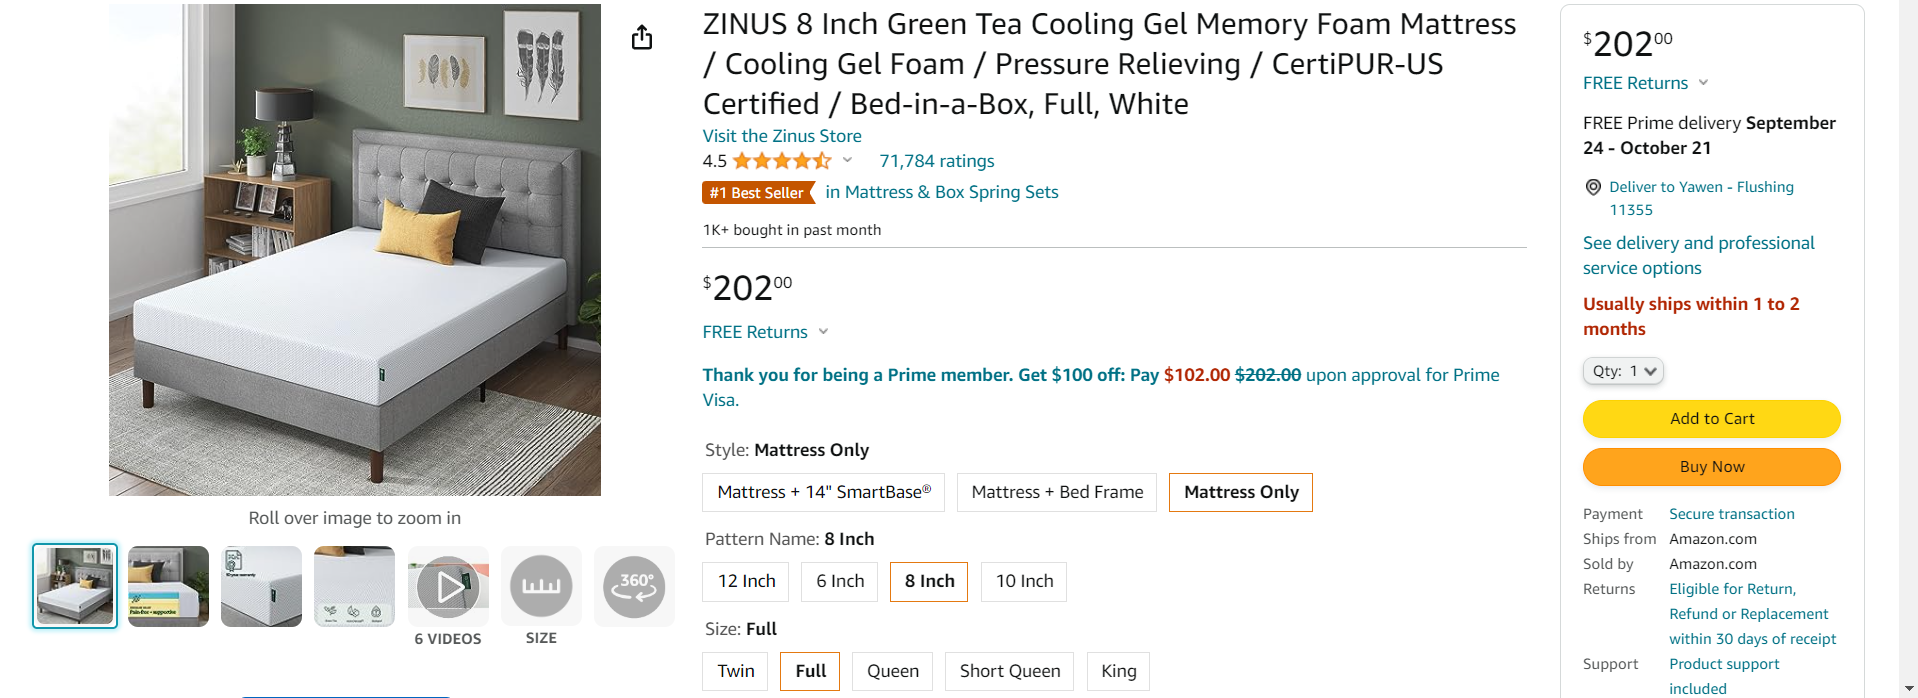Choose the Queen size option

[892, 671]
